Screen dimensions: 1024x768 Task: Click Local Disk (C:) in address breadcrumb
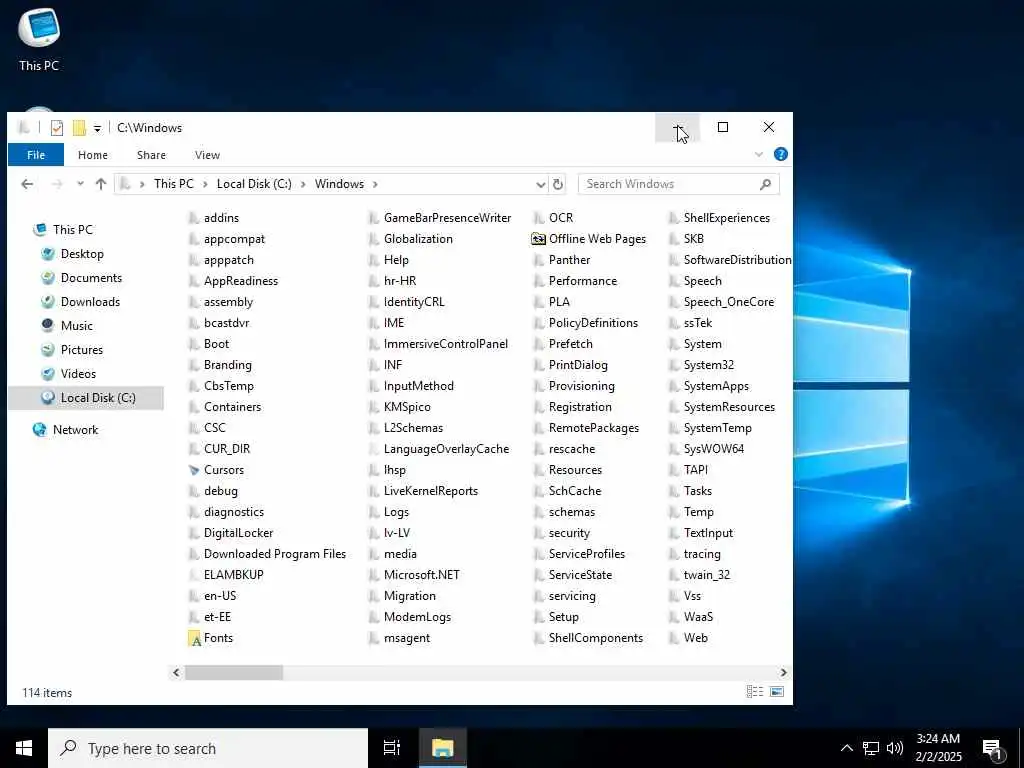tap(254, 184)
